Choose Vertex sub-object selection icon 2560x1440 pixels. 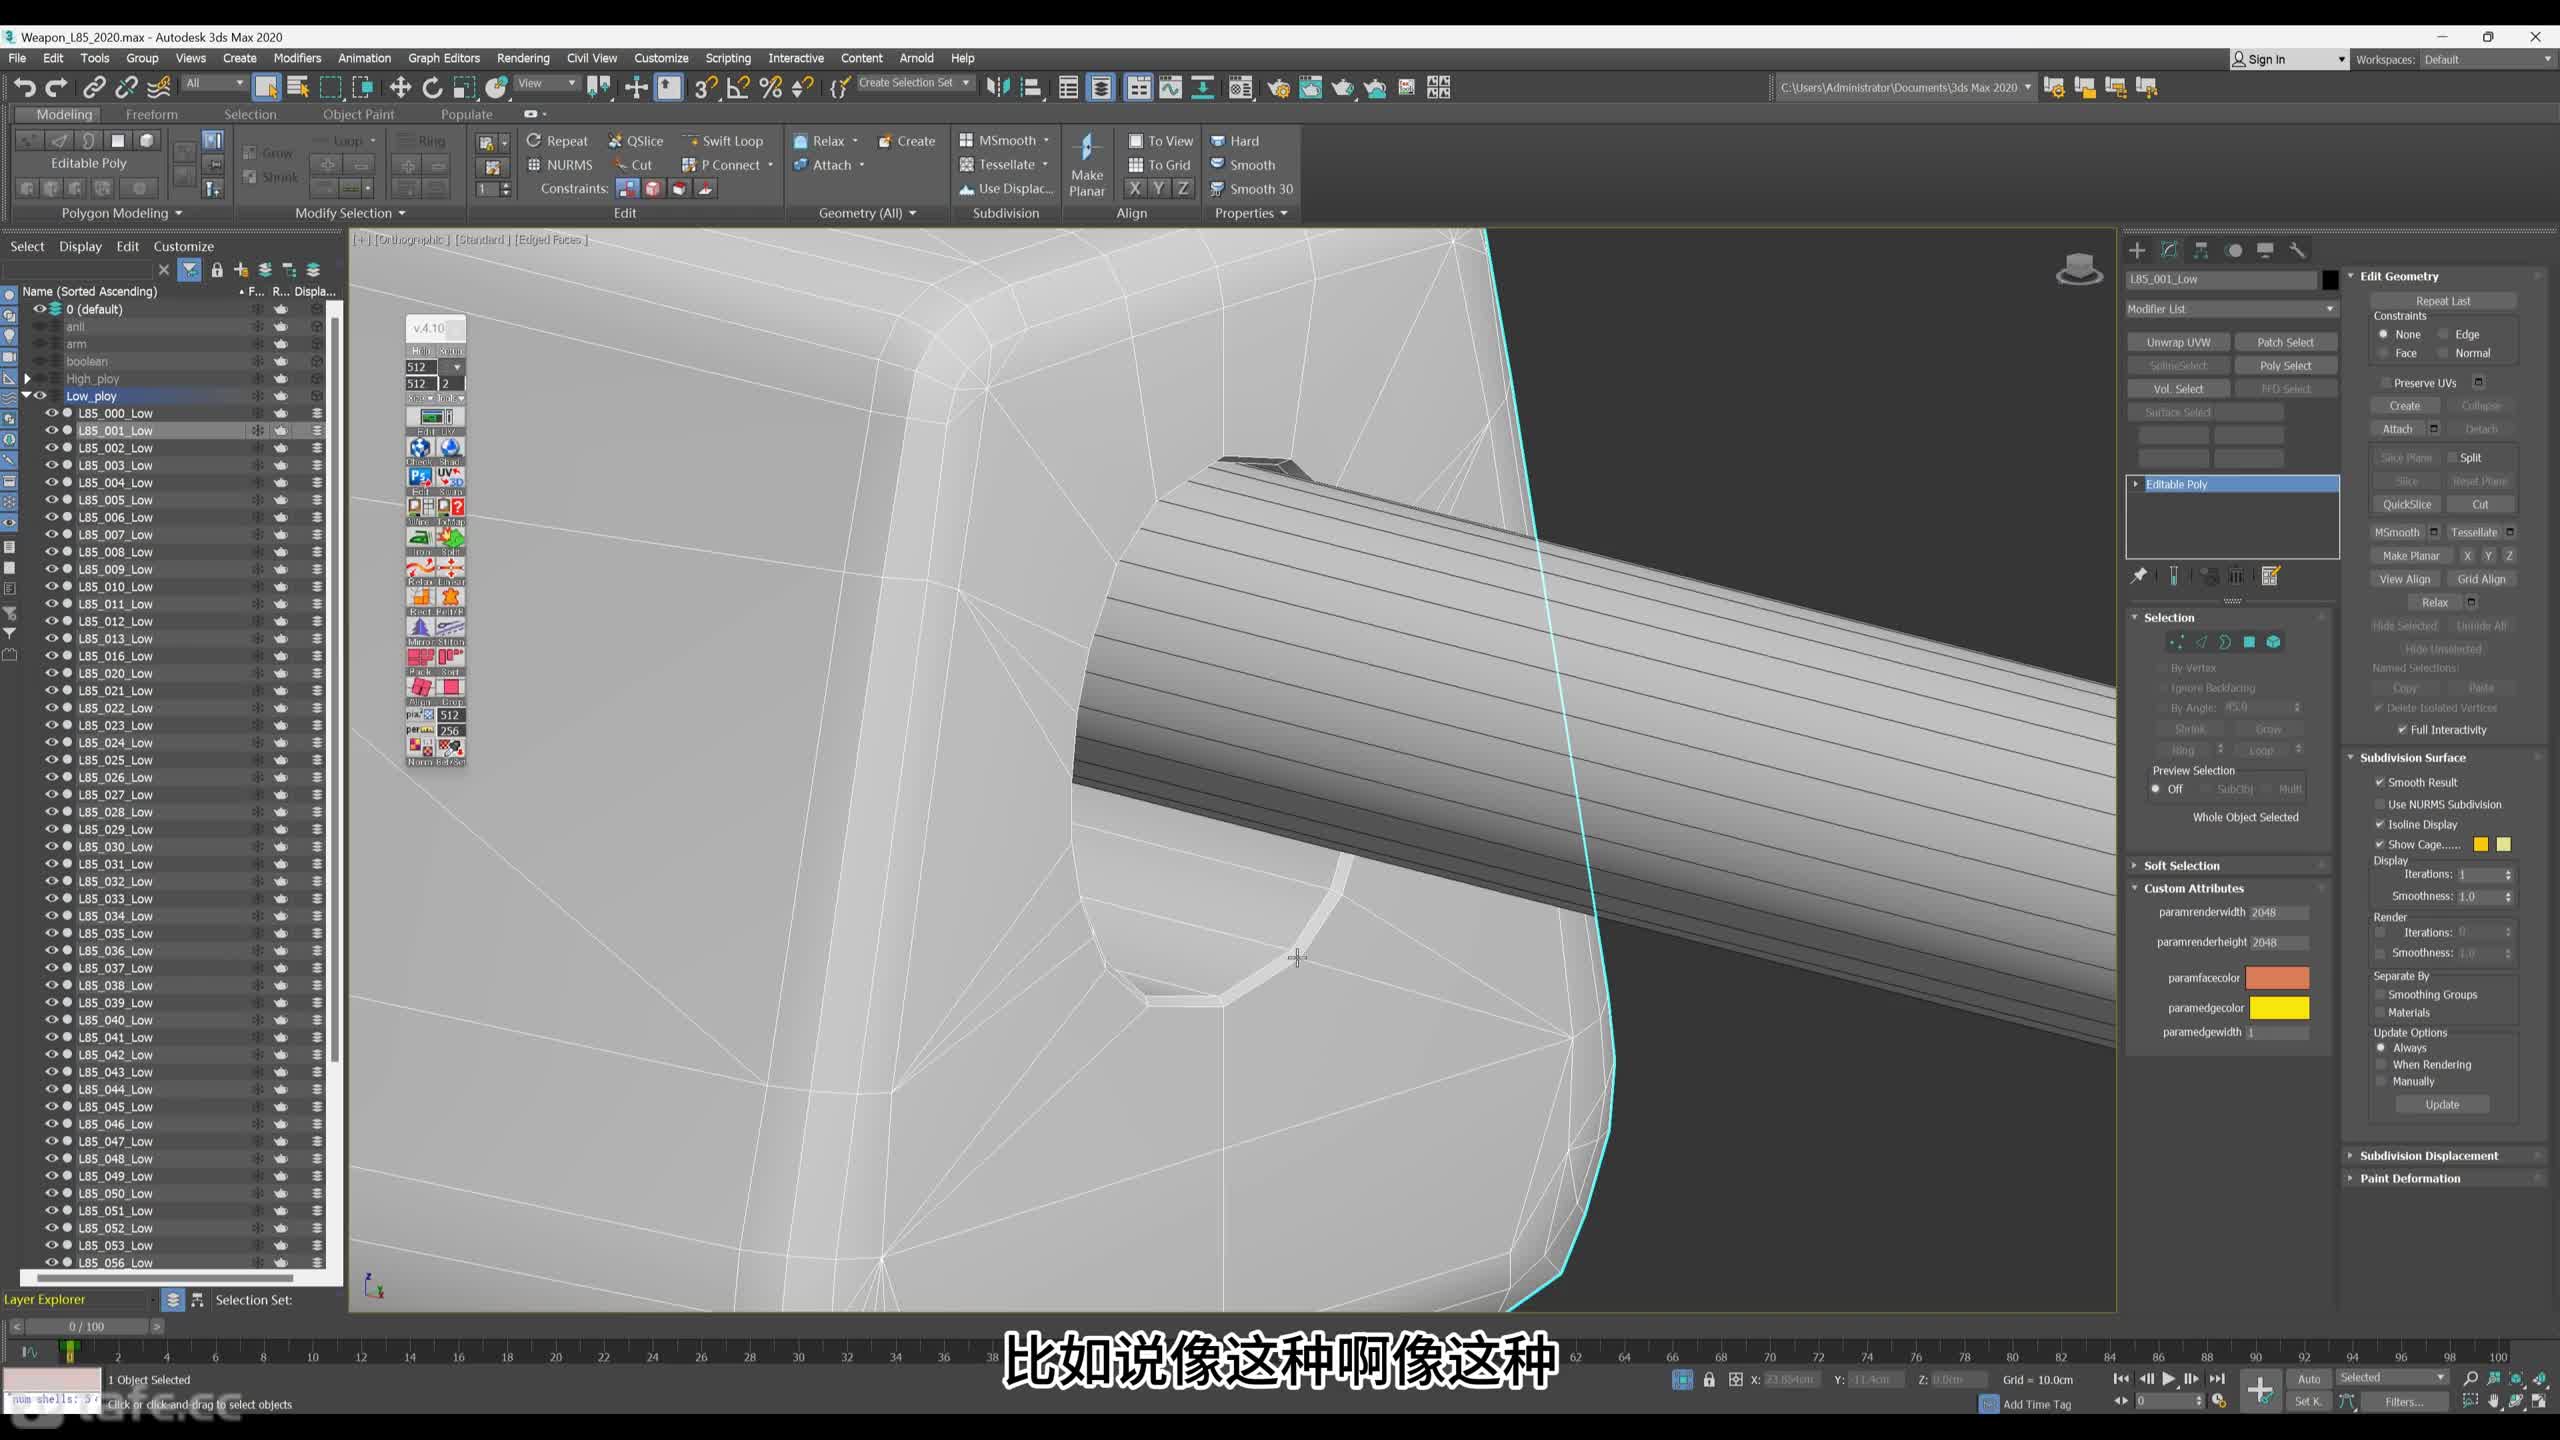pos(2177,642)
